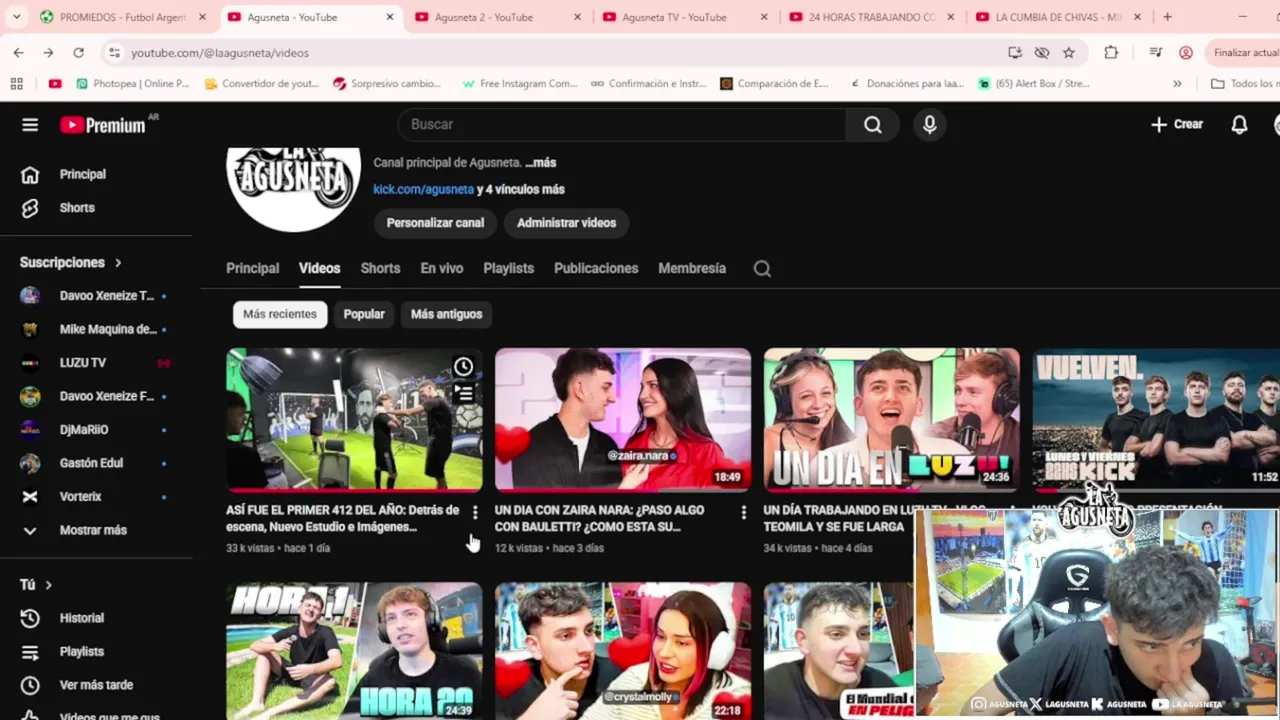Expand channel description with ...más
The width and height of the screenshot is (1280, 720).
[x=540, y=162]
